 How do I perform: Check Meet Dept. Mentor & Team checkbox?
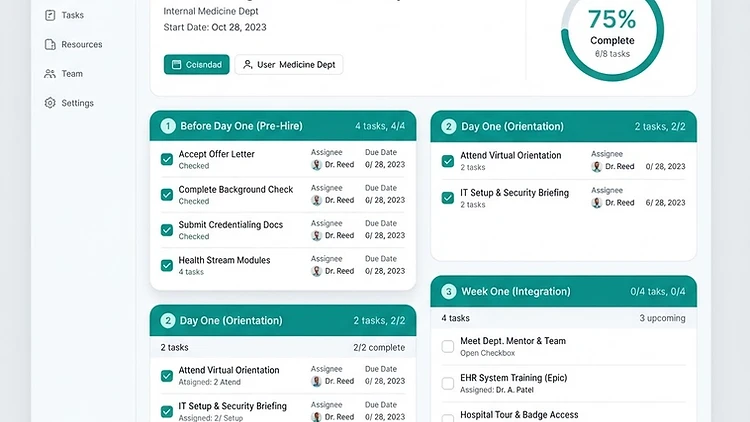[448, 346]
